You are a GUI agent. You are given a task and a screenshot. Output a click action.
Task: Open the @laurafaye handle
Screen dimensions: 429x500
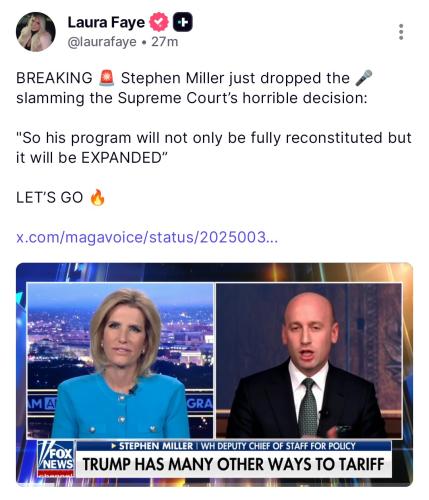[102, 42]
